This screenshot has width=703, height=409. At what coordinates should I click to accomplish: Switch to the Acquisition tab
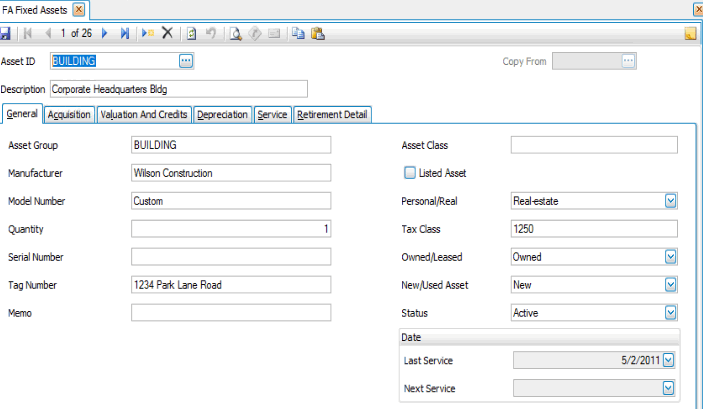click(69, 115)
